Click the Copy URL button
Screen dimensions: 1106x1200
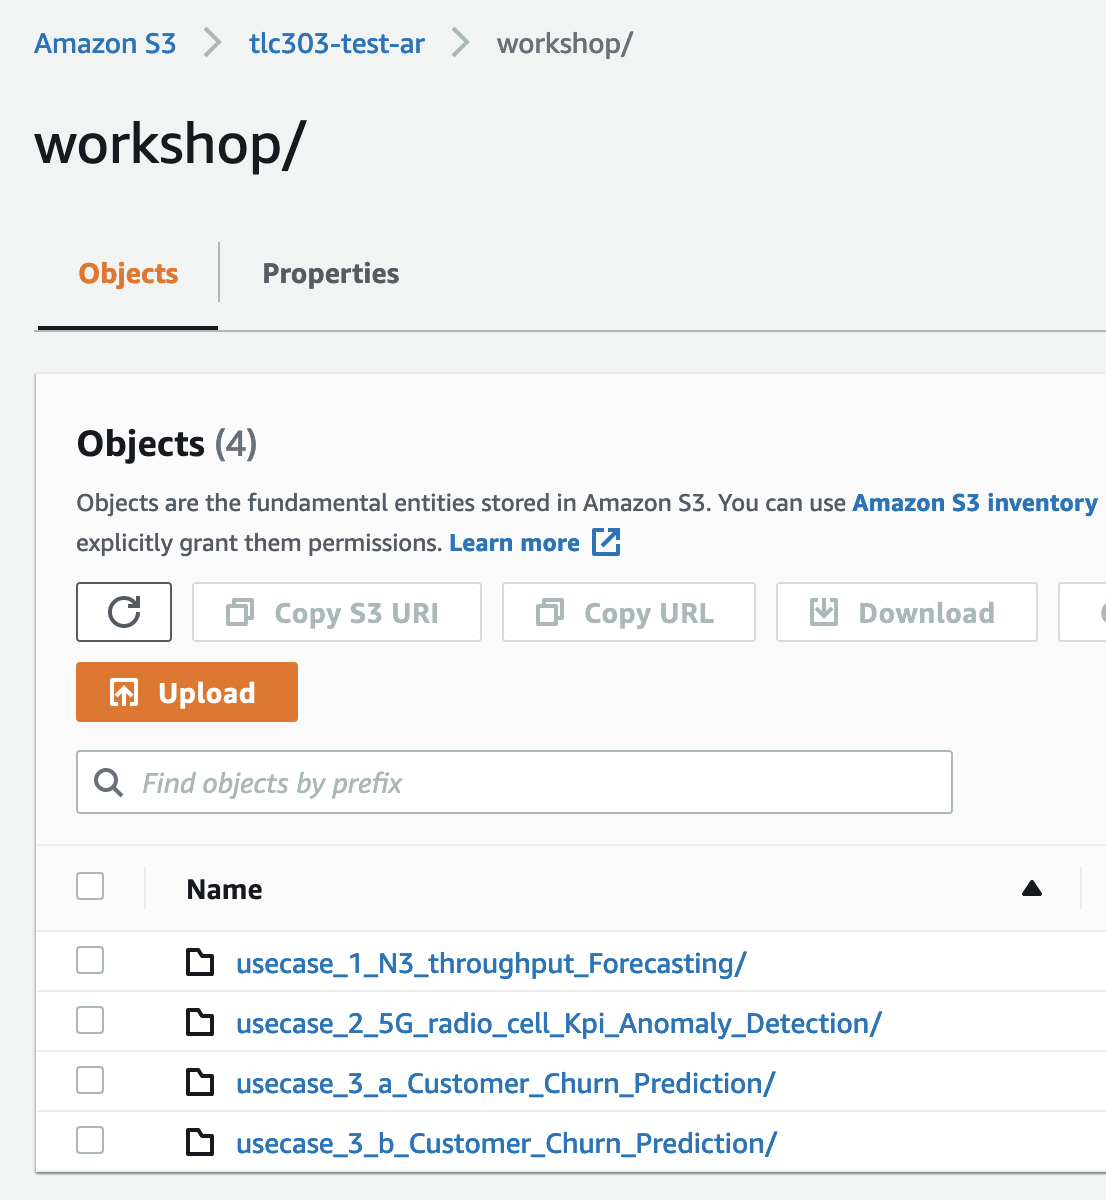click(x=629, y=612)
